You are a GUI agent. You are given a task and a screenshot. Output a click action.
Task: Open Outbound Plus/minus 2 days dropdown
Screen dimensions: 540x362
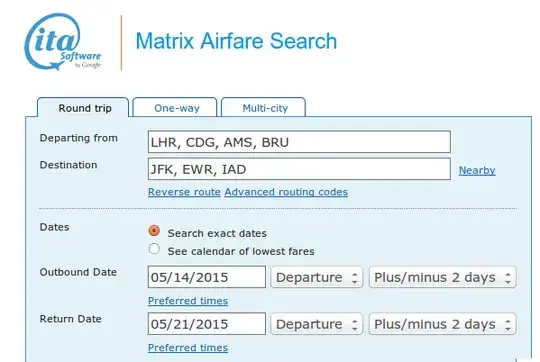click(443, 277)
